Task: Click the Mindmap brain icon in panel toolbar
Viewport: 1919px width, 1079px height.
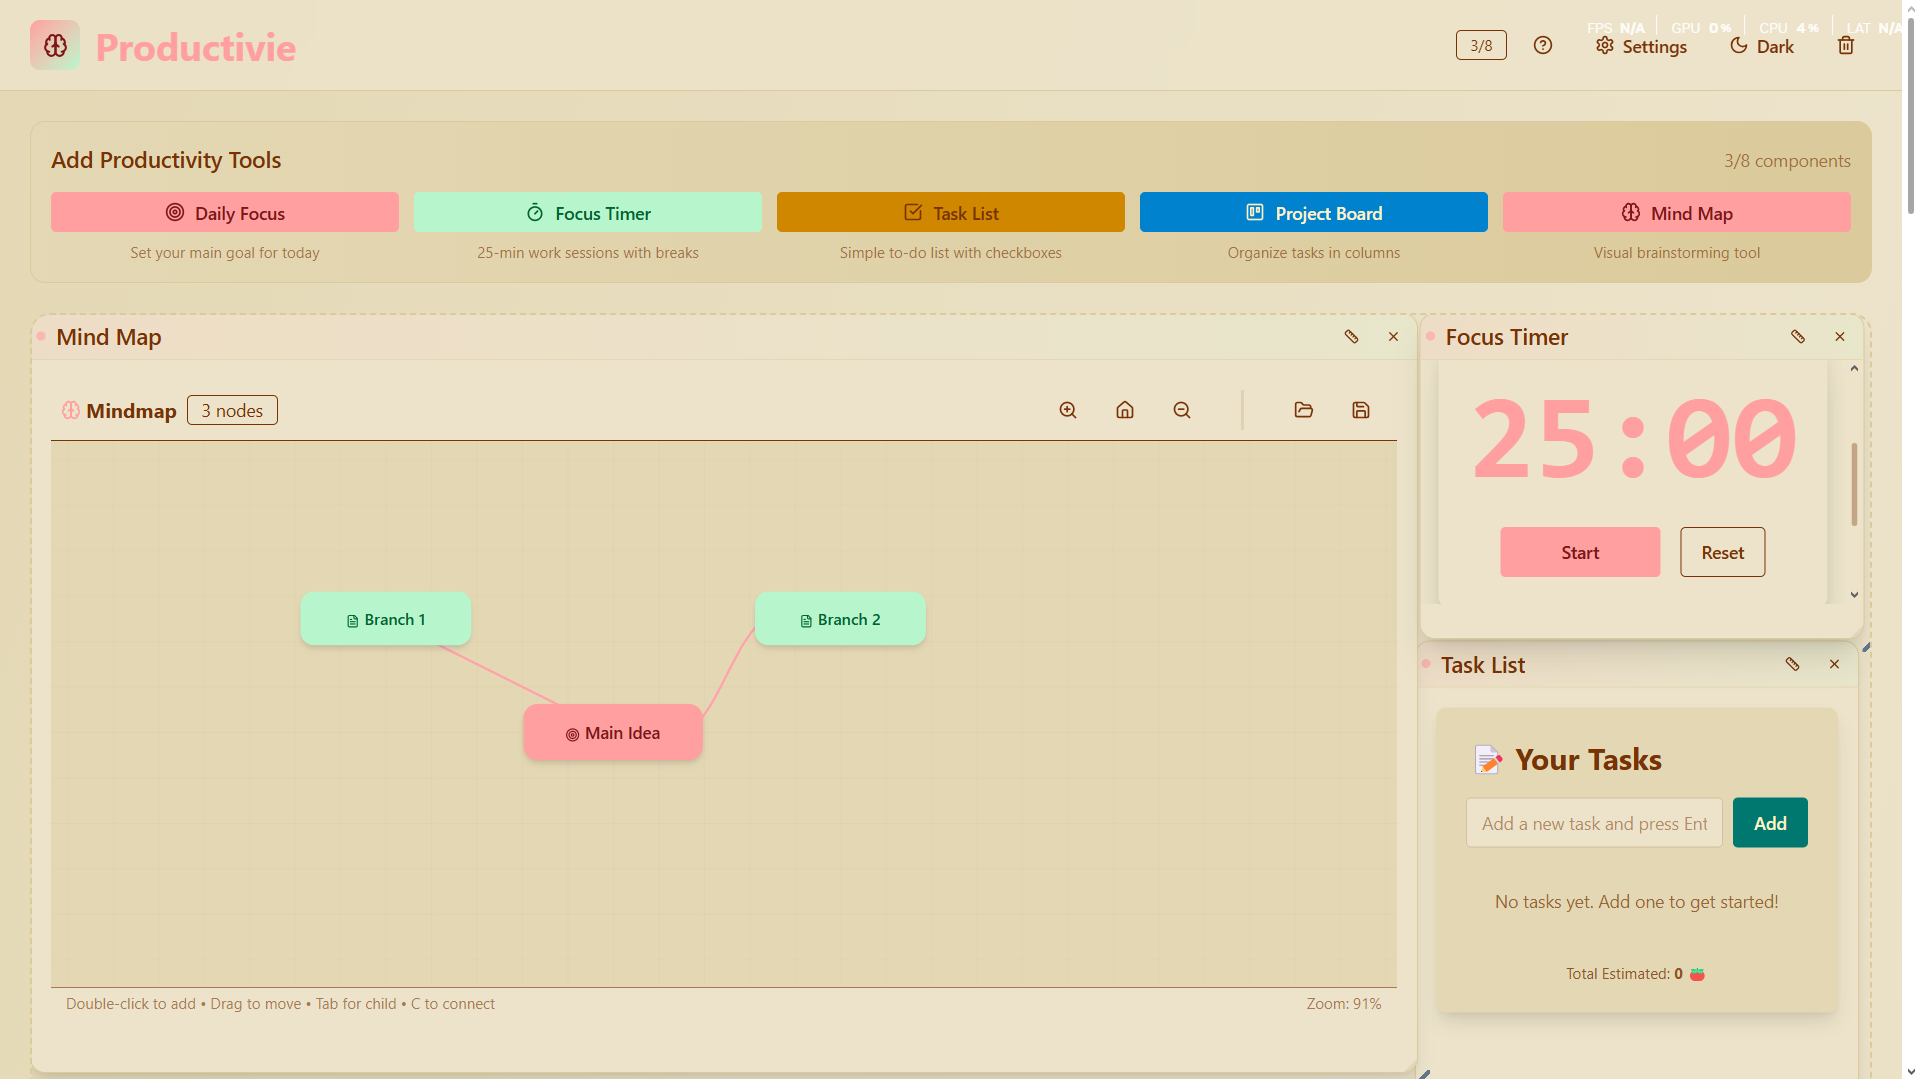Action: point(71,410)
